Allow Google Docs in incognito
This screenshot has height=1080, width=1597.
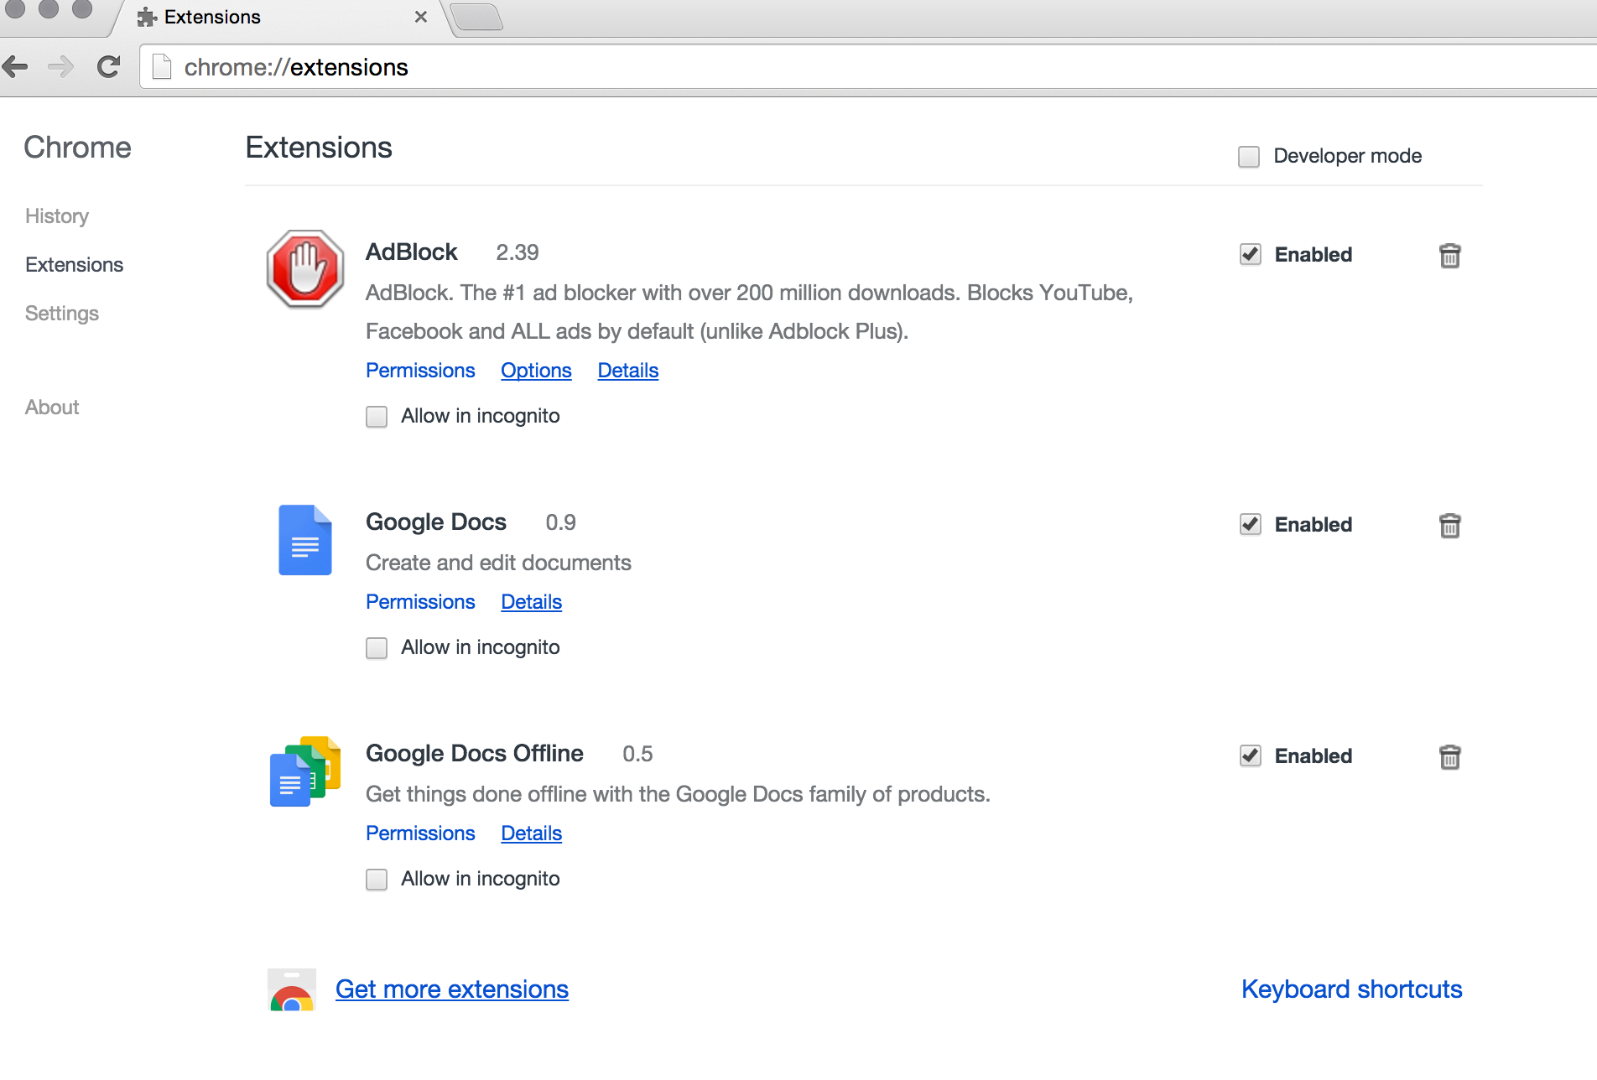click(376, 648)
